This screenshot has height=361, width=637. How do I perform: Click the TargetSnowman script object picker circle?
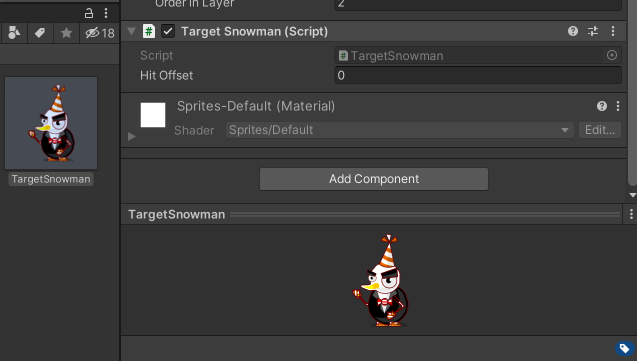pos(612,55)
